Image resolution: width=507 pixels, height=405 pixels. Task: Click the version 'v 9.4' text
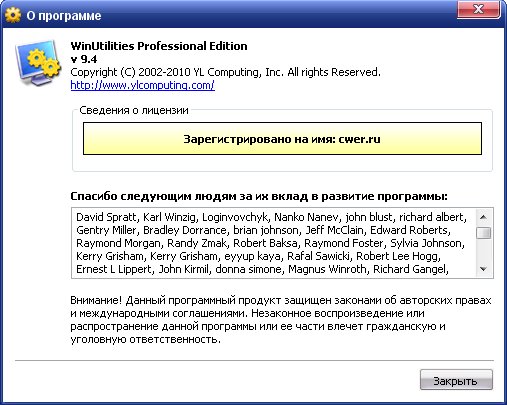84,59
